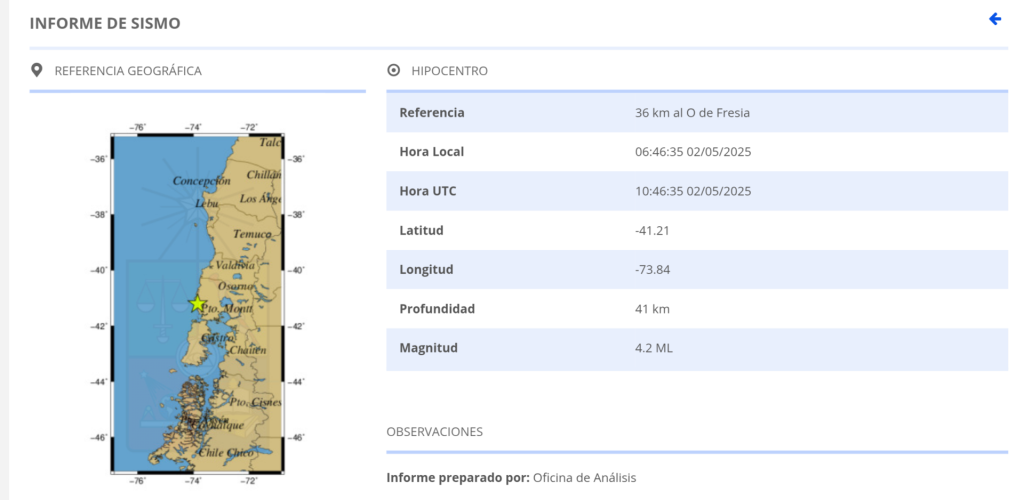
Task: Open the earthquake location map image
Action: point(197,304)
